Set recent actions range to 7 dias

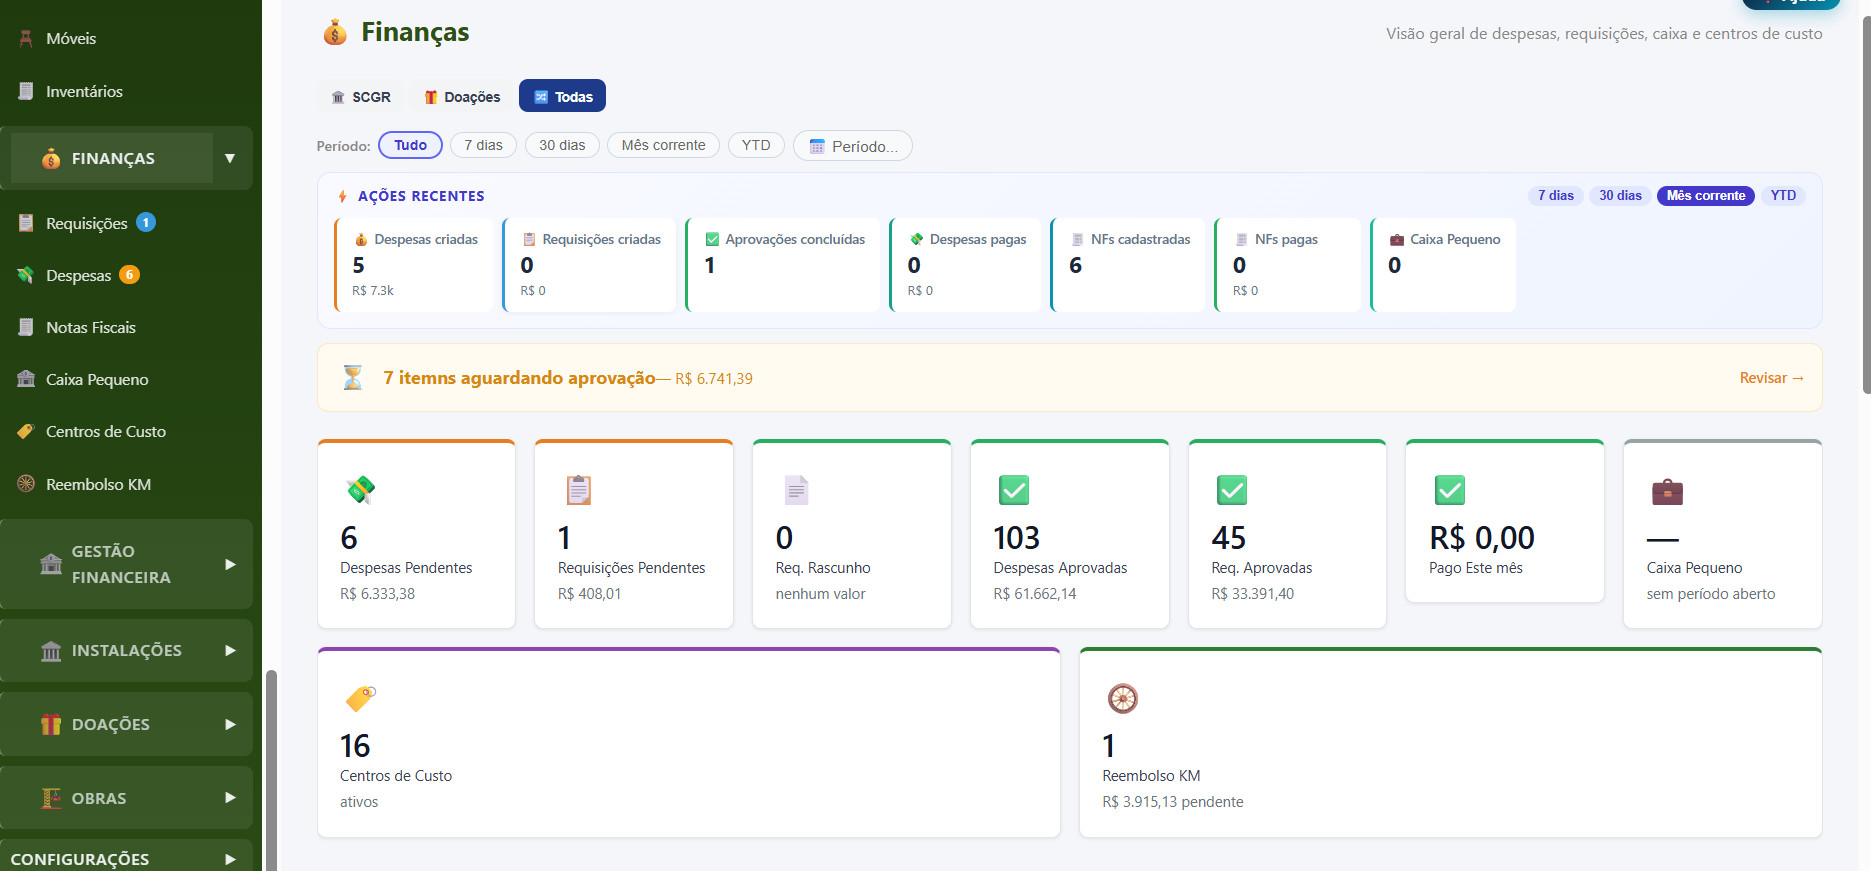tap(1555, 196)
